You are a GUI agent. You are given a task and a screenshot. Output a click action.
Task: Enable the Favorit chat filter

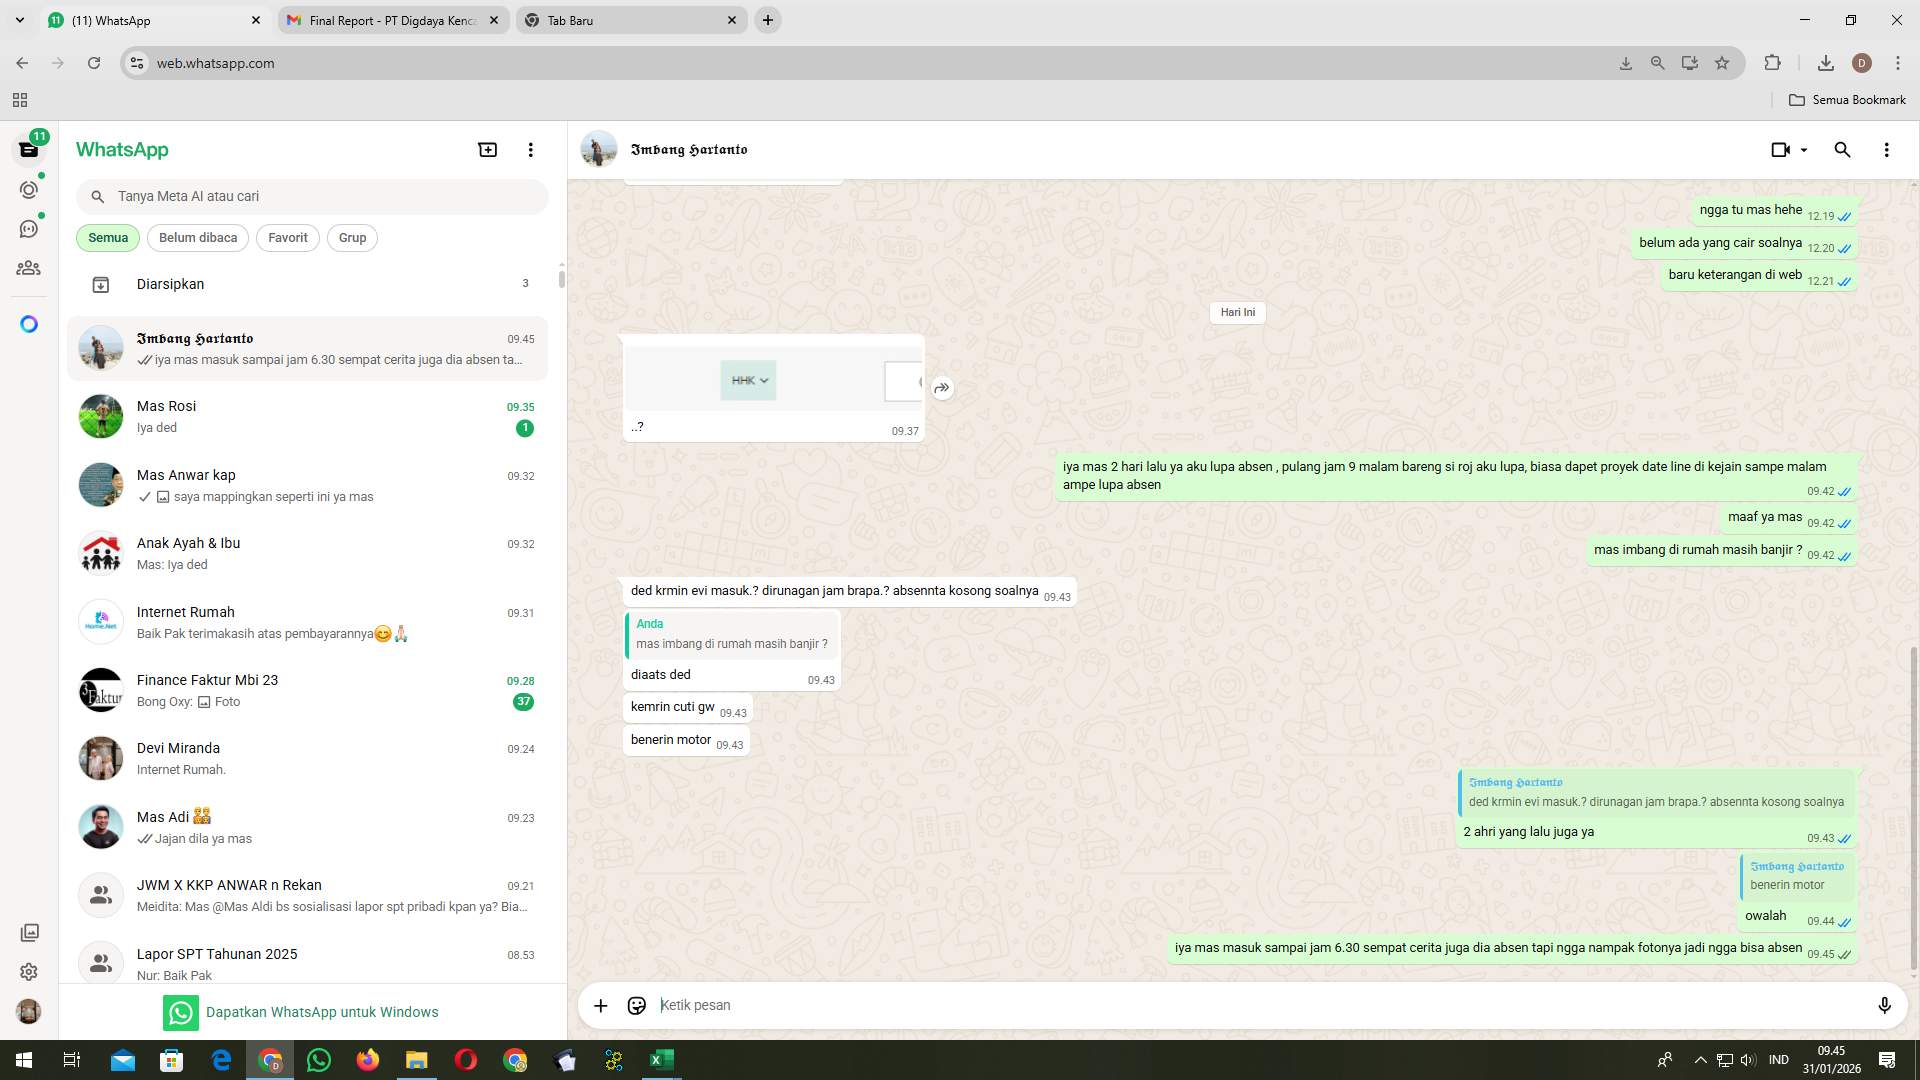click(x=287, y=237)
